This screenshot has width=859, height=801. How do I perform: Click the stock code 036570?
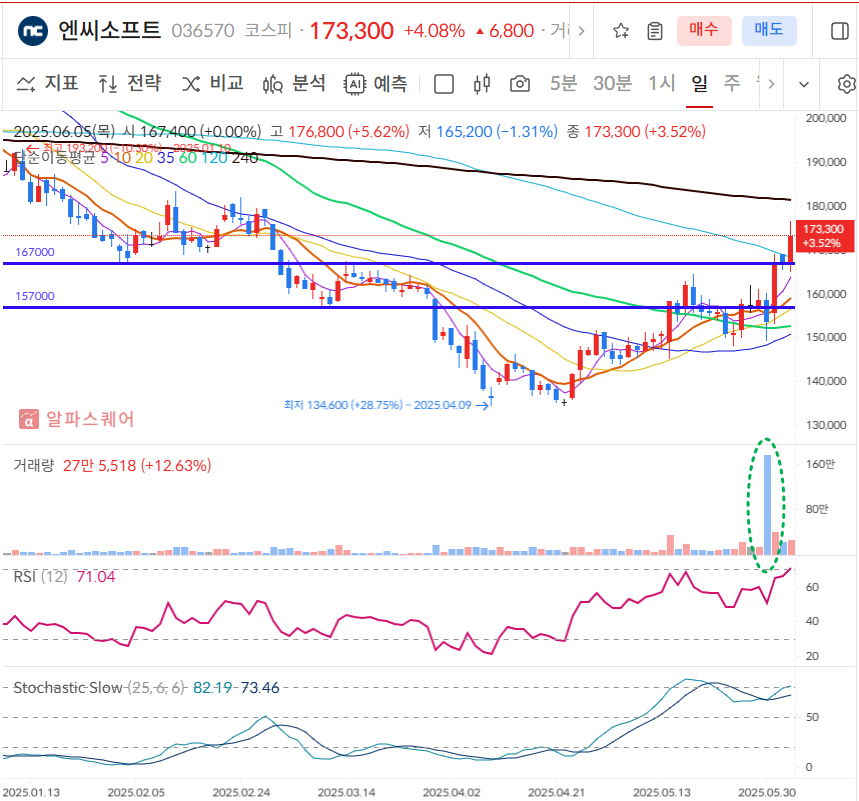tap(203, 31)
